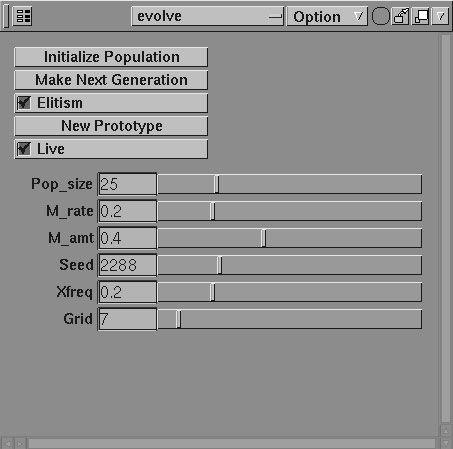The height and width of the screenshot is (449, 453).
Task: Toggle the Elitism checkbox
Action: coord(24,103)
